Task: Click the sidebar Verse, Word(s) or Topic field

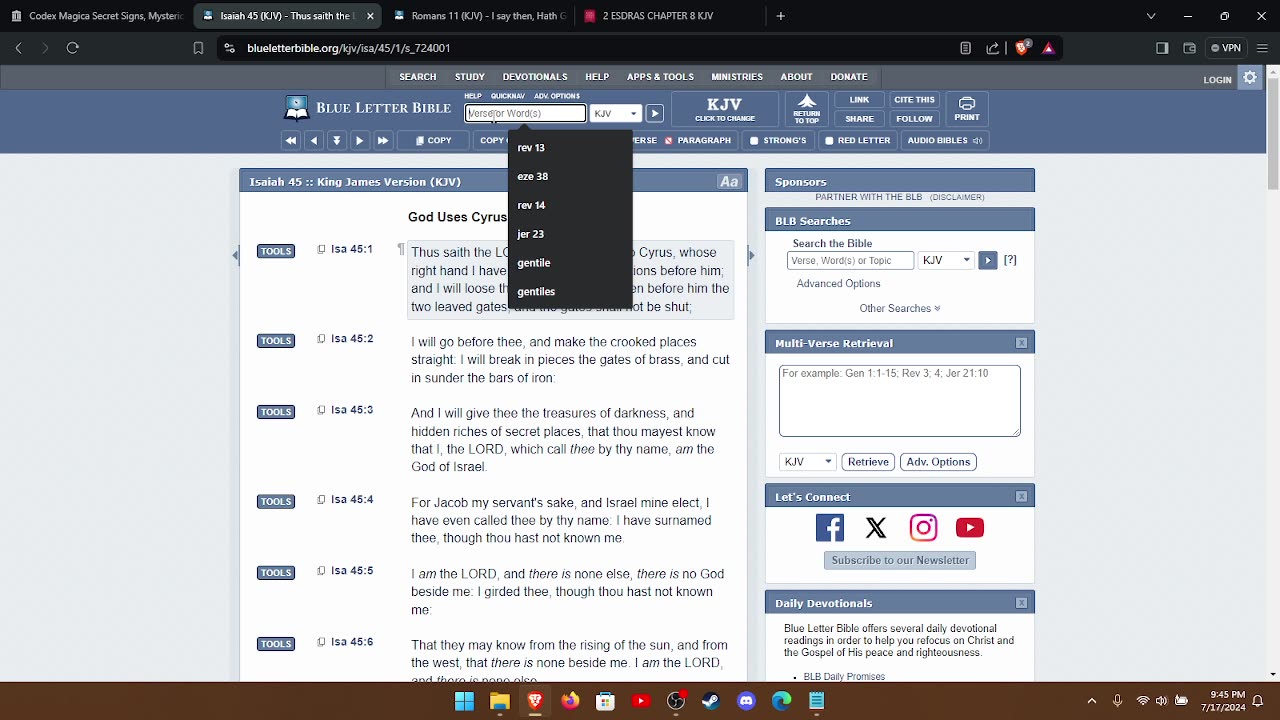Action: click(x=851, y=260)
